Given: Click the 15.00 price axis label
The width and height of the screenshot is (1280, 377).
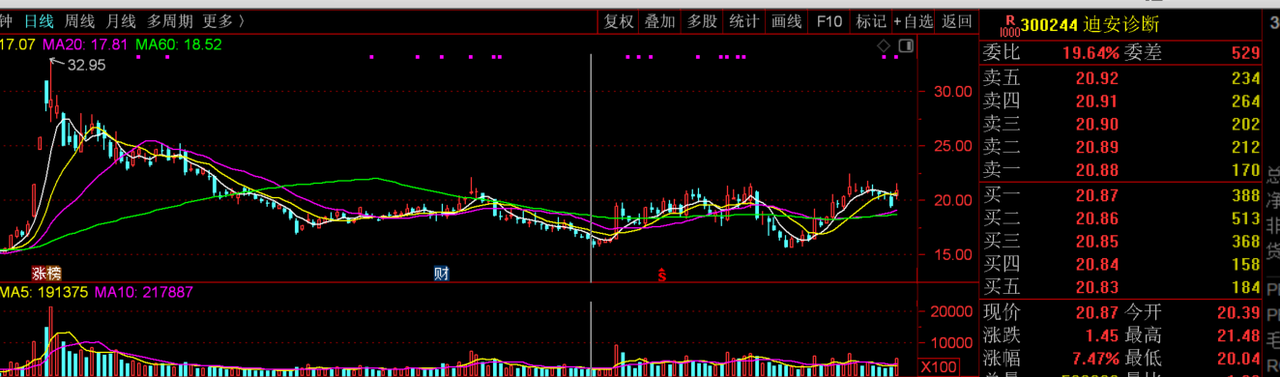Looking at the screenshot, I should 952,255.
